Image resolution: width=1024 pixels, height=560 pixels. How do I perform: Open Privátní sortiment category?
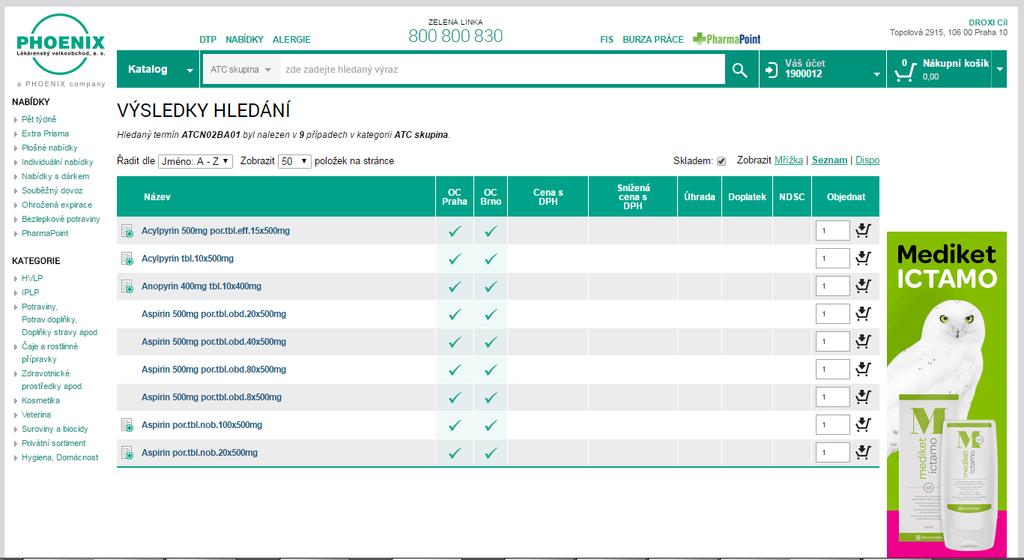(54, 443)
